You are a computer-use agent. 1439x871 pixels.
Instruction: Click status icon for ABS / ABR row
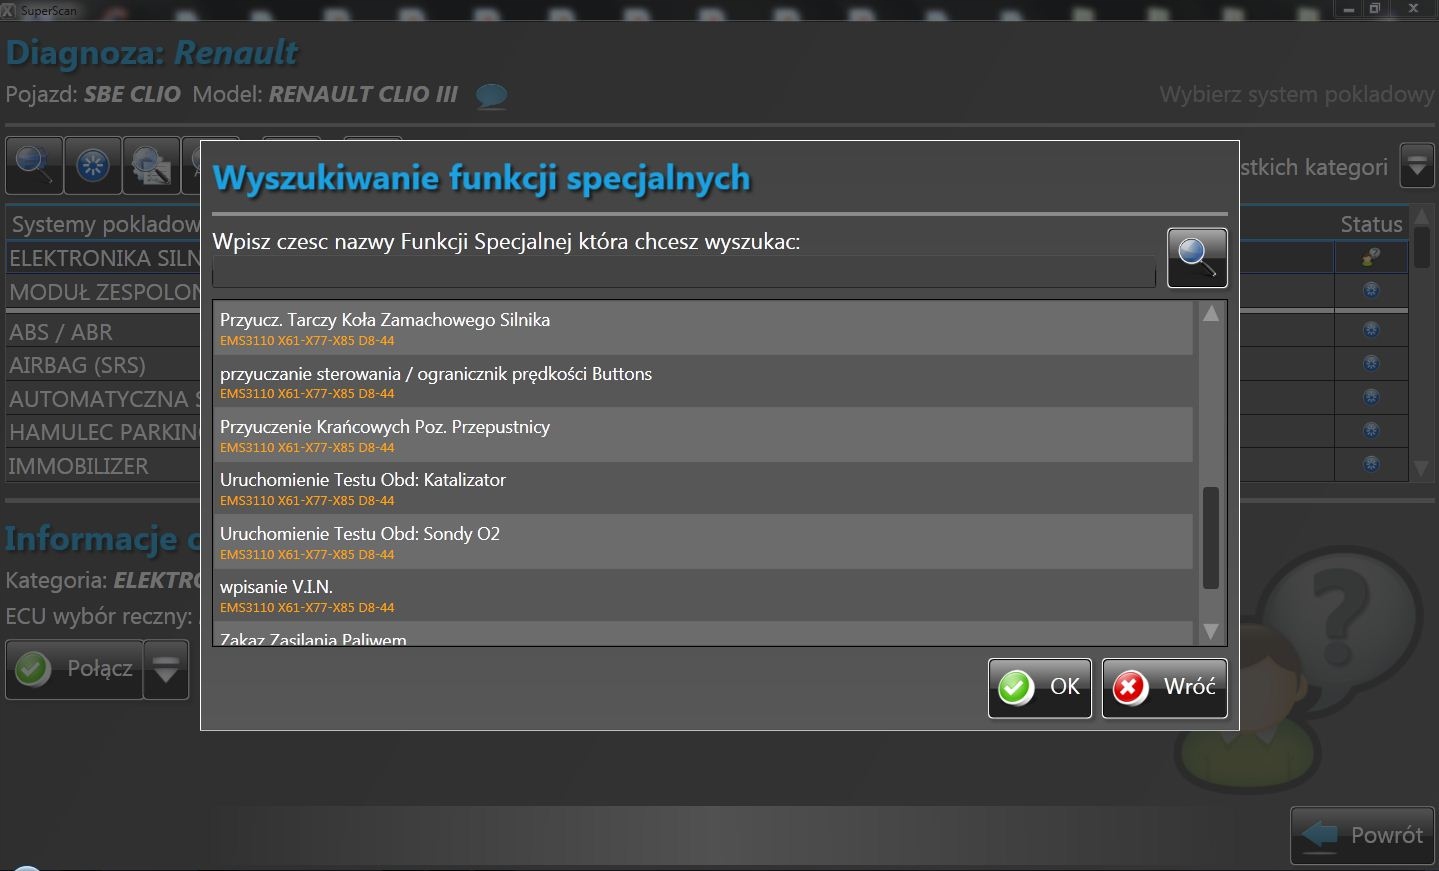[1371, 330]
